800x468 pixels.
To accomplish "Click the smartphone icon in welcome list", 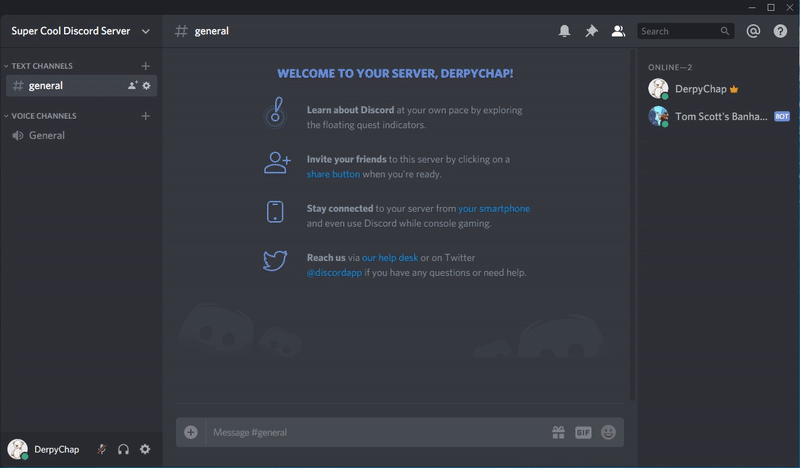I will [275, 212].
